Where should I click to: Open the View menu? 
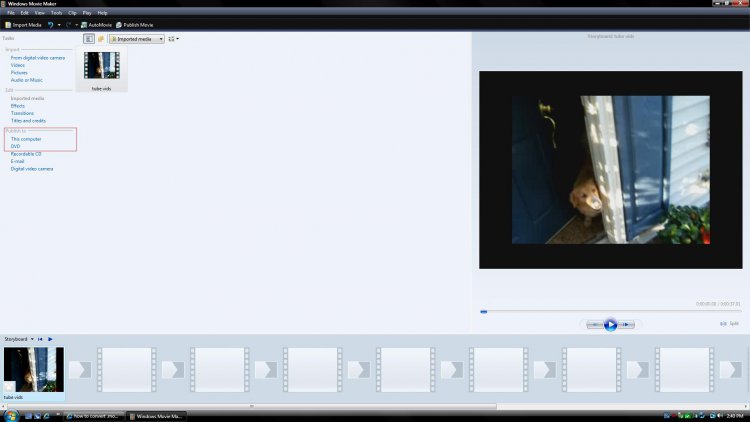pyautogui.click(x=40, y=13)
